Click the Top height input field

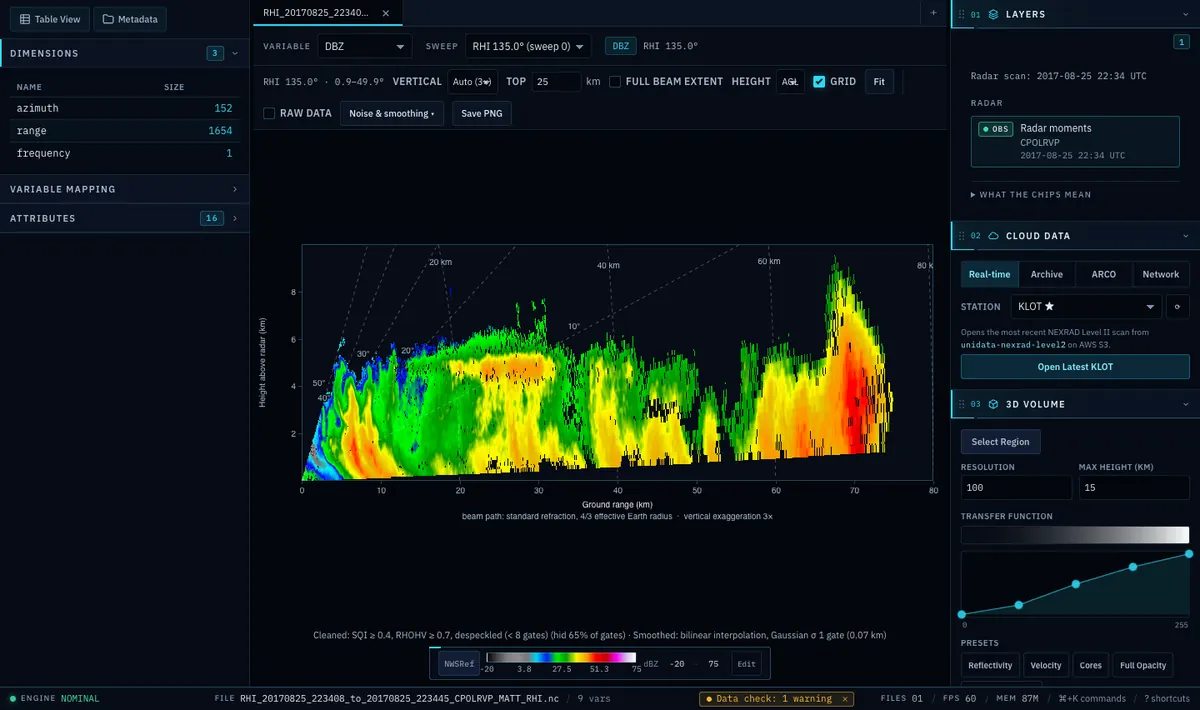tap(556, 82)
